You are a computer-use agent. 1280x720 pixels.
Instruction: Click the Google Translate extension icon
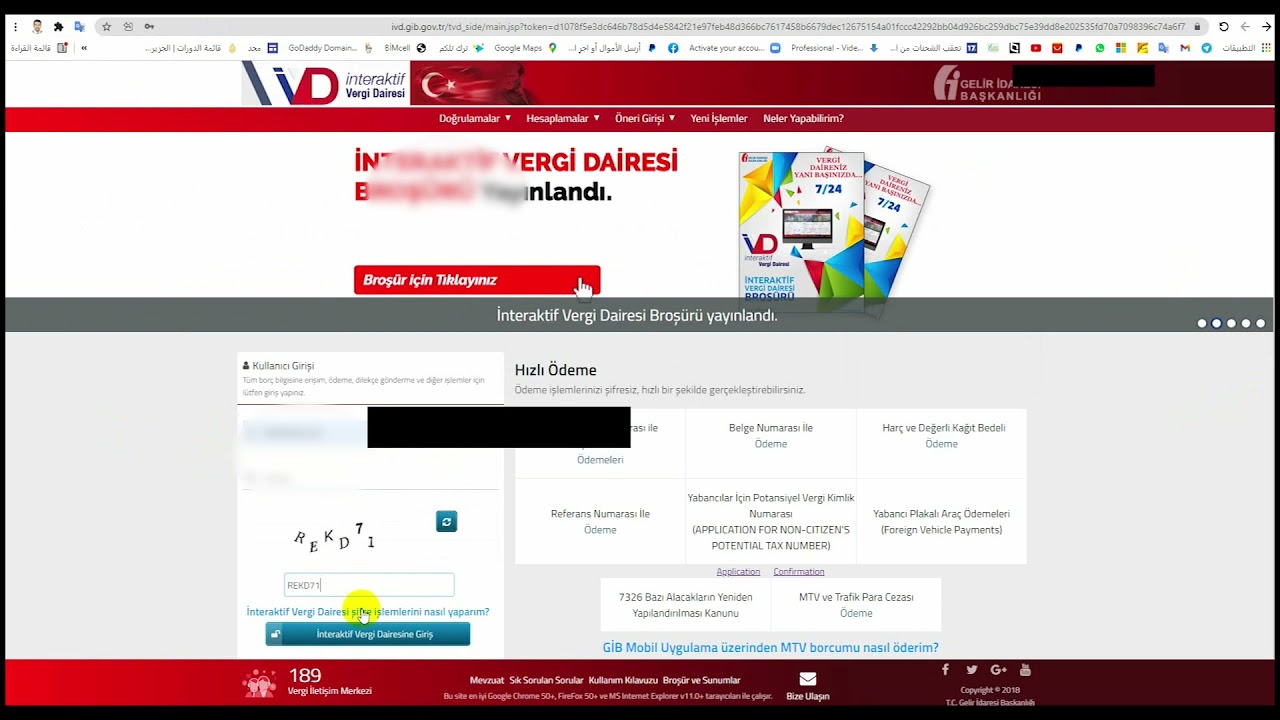click(x=79, y=27)
